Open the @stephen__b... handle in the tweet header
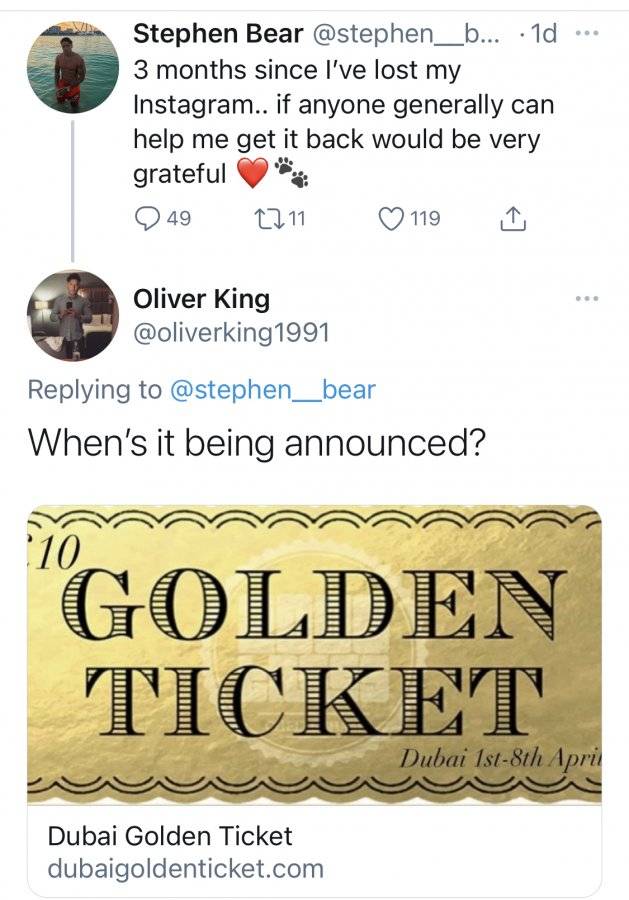The image size is (629, 900). 406,34
